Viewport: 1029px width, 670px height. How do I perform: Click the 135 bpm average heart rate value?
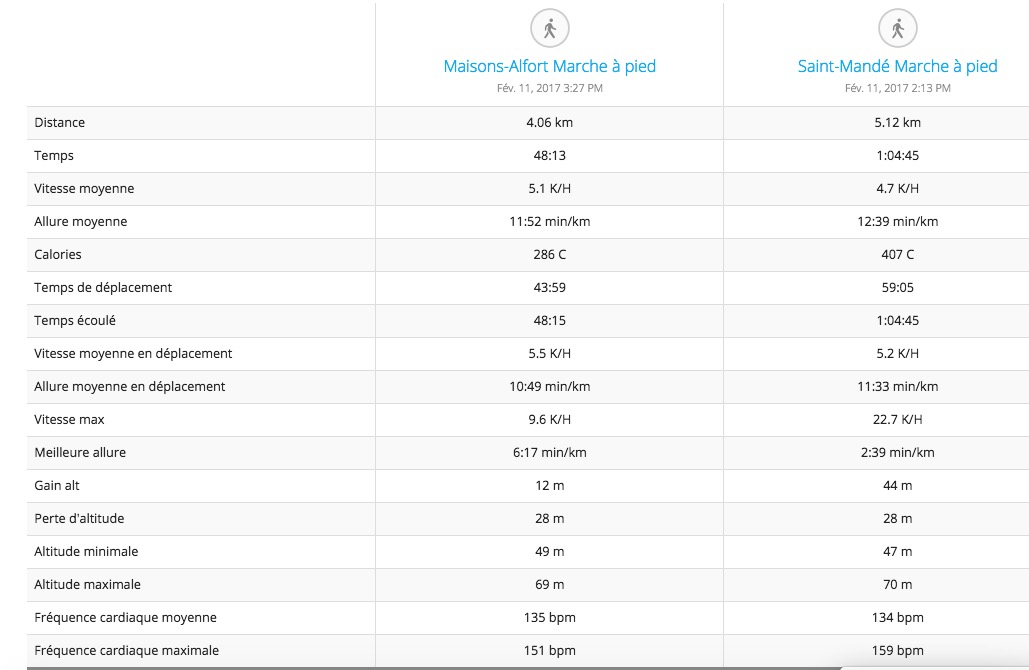549,618
